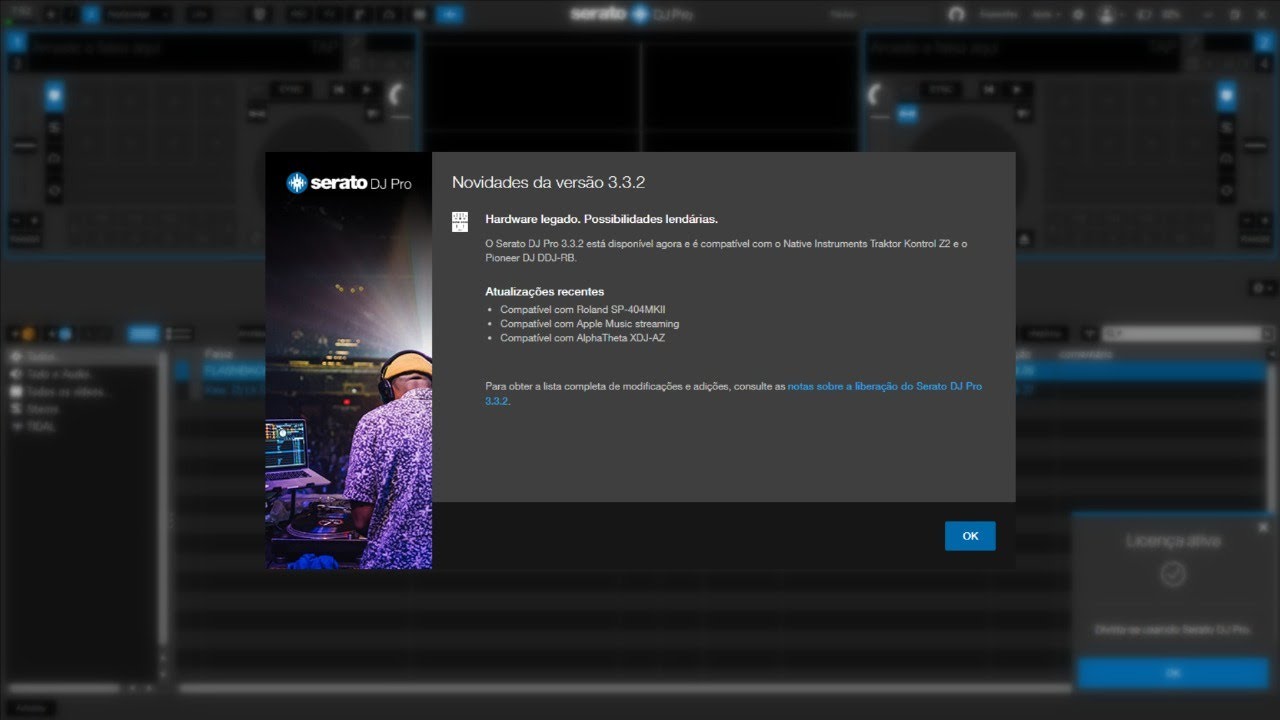Image resolution: width=1280 pixels, height=720 pixels.
Task: Add a new crate with orange plus icon
Action: click(x=22, y=333)
